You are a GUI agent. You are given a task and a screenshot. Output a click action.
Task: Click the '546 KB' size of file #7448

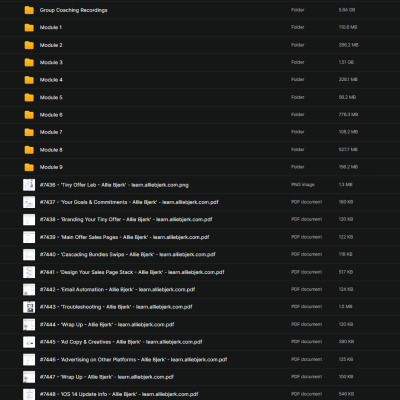click(346, 394)
